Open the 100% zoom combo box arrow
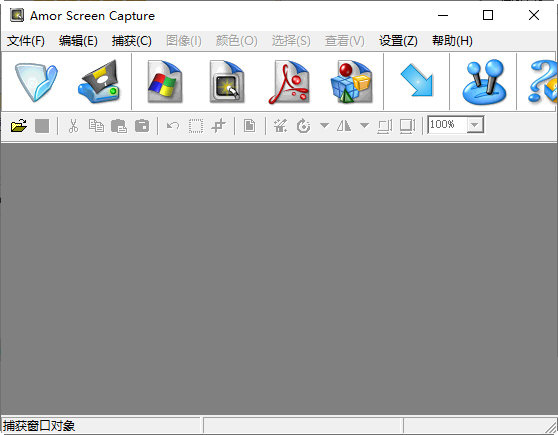Screen dimensions: 558x435 [474, 125]
